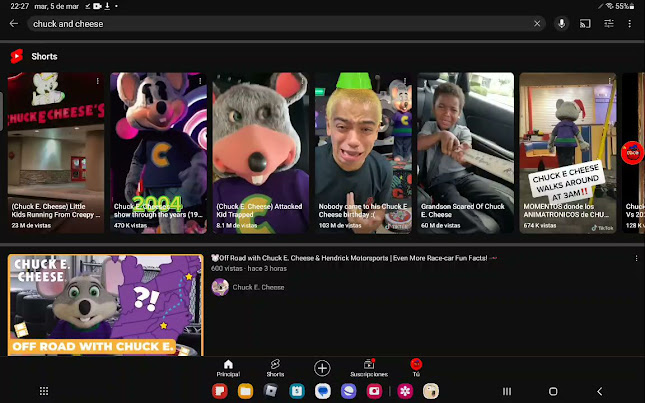Launch the red notes app in taskbar
The image size is (645, 403).
pos(220,391)
